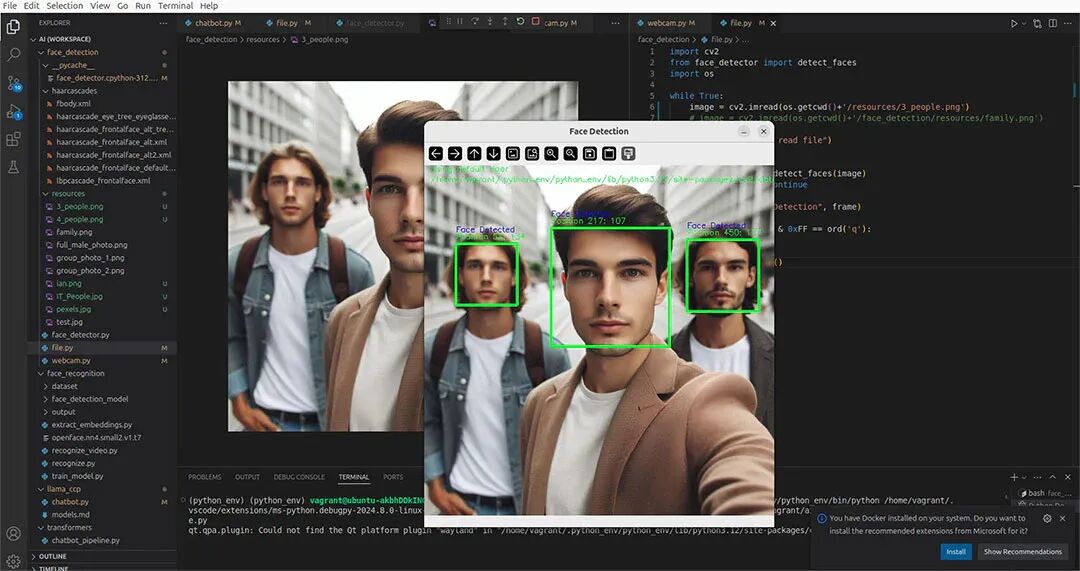Screen dimensions: 1080x571
Task: Pan down in Face Detection window
Action: (493, 153)
